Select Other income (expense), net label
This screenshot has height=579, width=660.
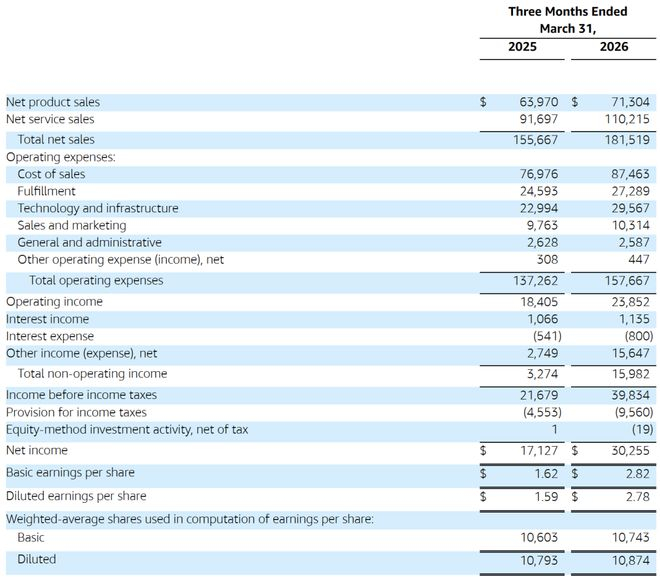tap(81, 353)
